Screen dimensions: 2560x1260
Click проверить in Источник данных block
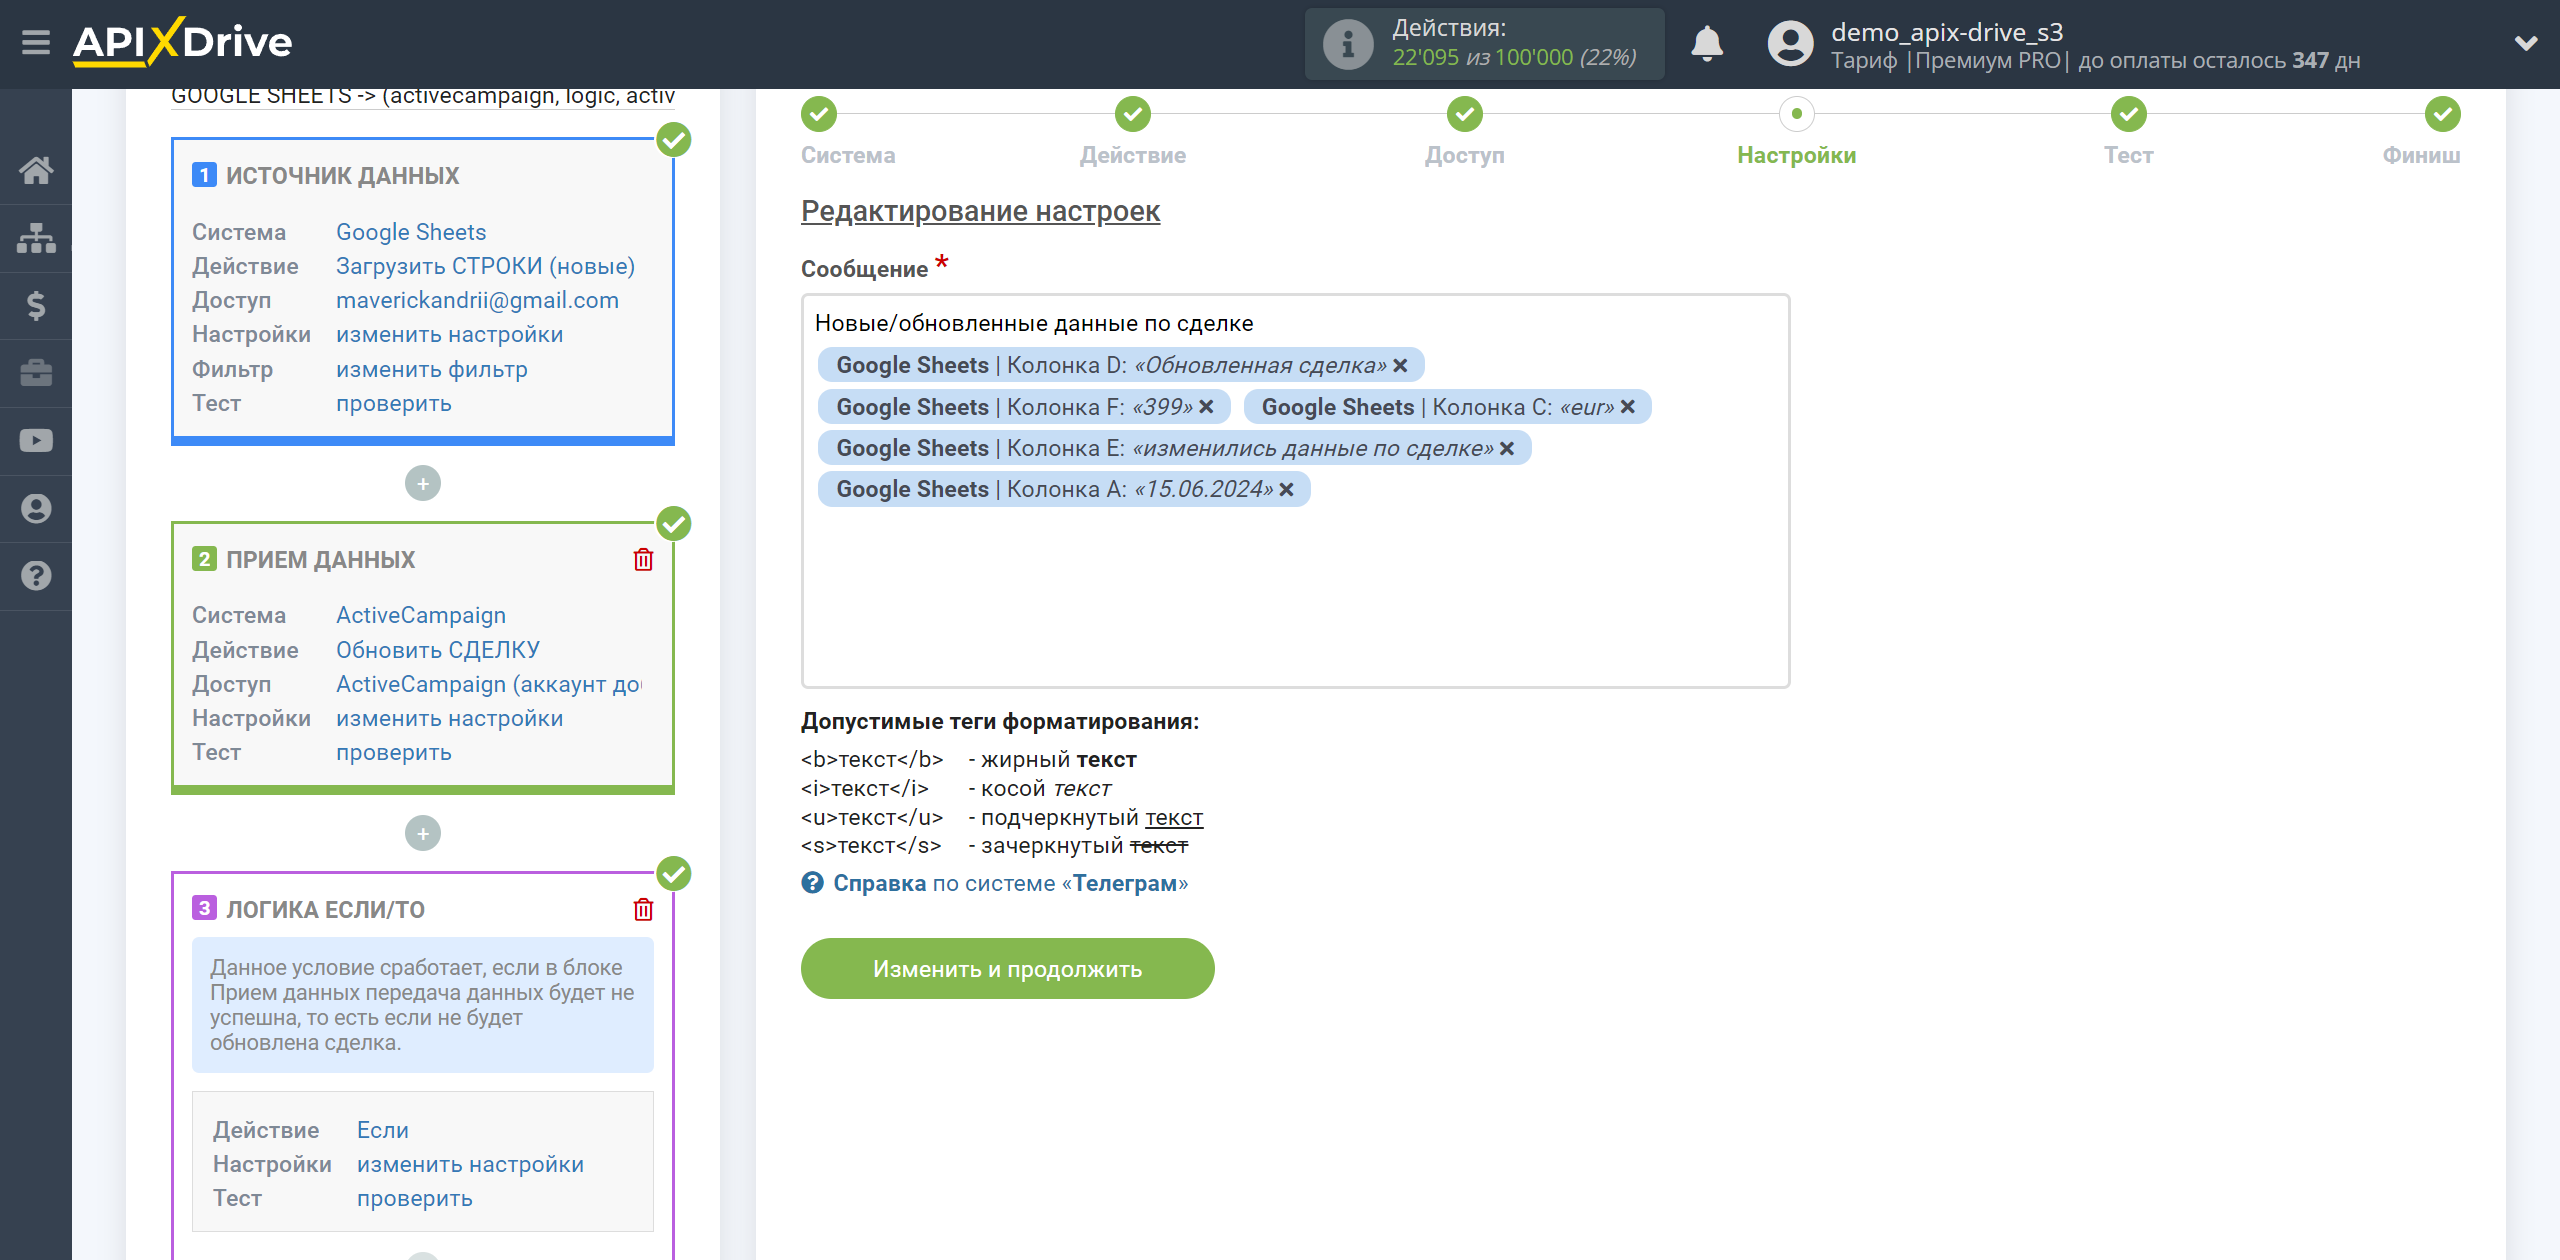(x=394, y=403)
